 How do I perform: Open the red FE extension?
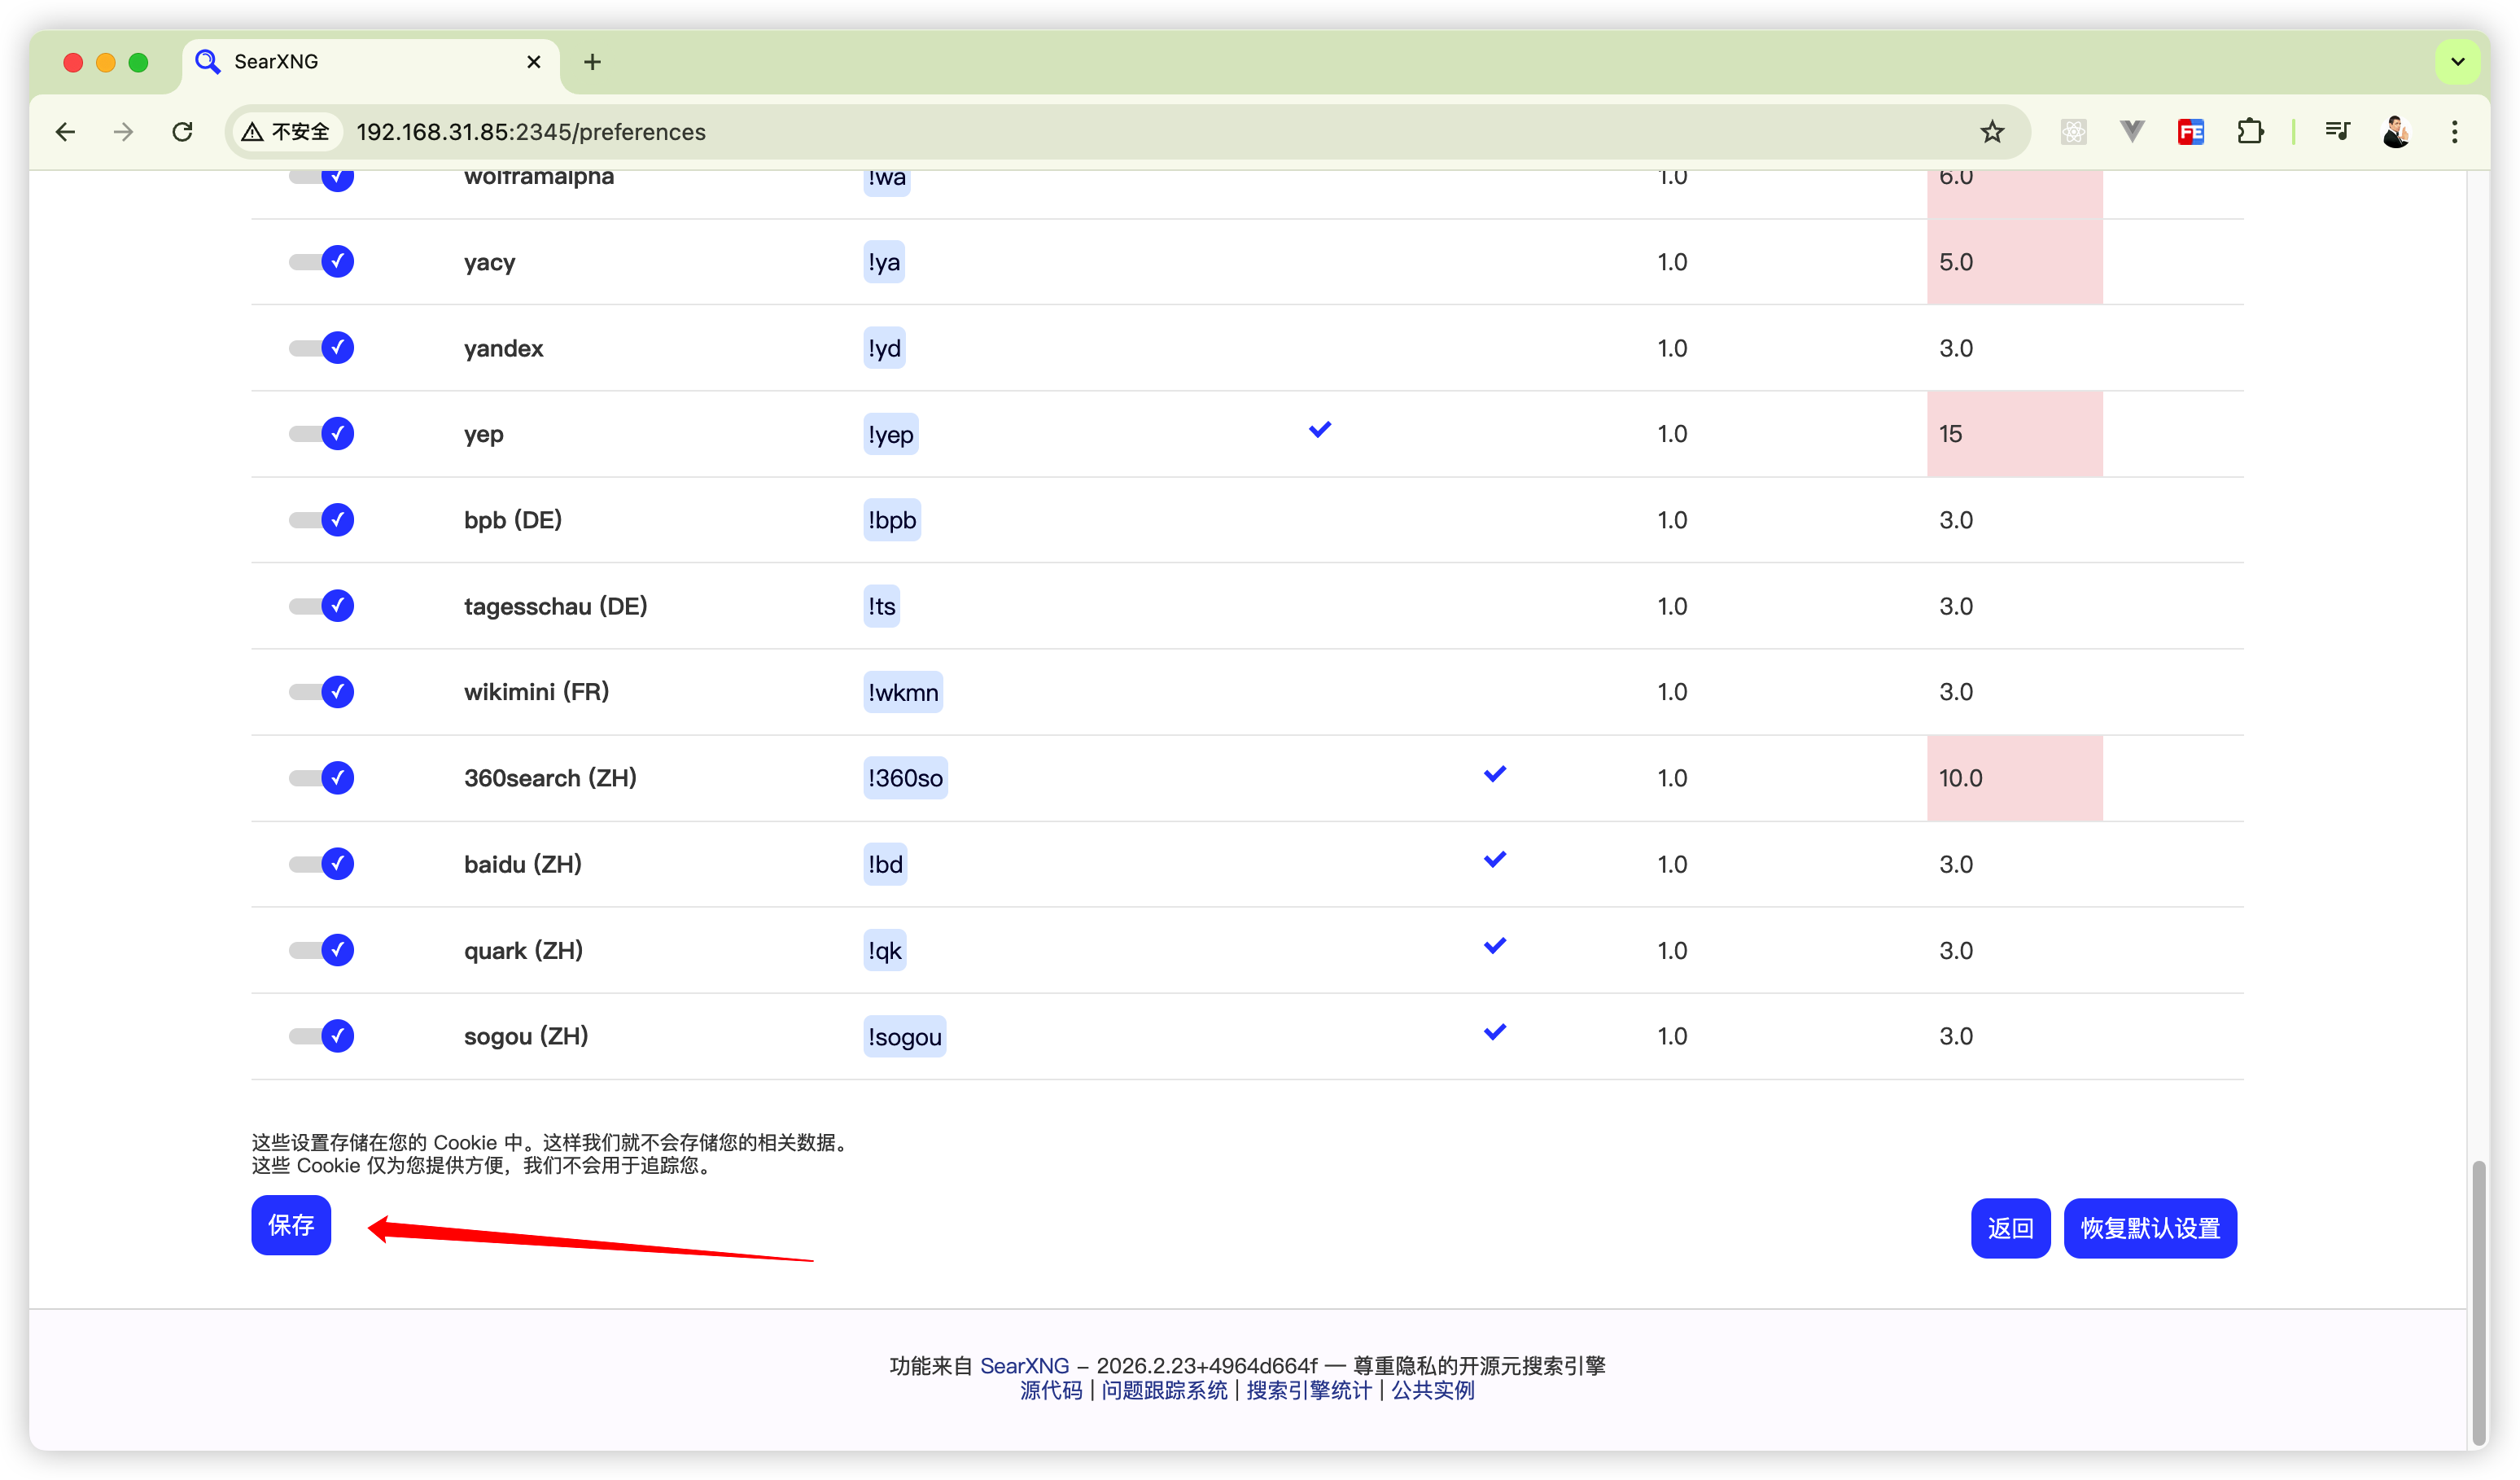tap(2190, 132)
